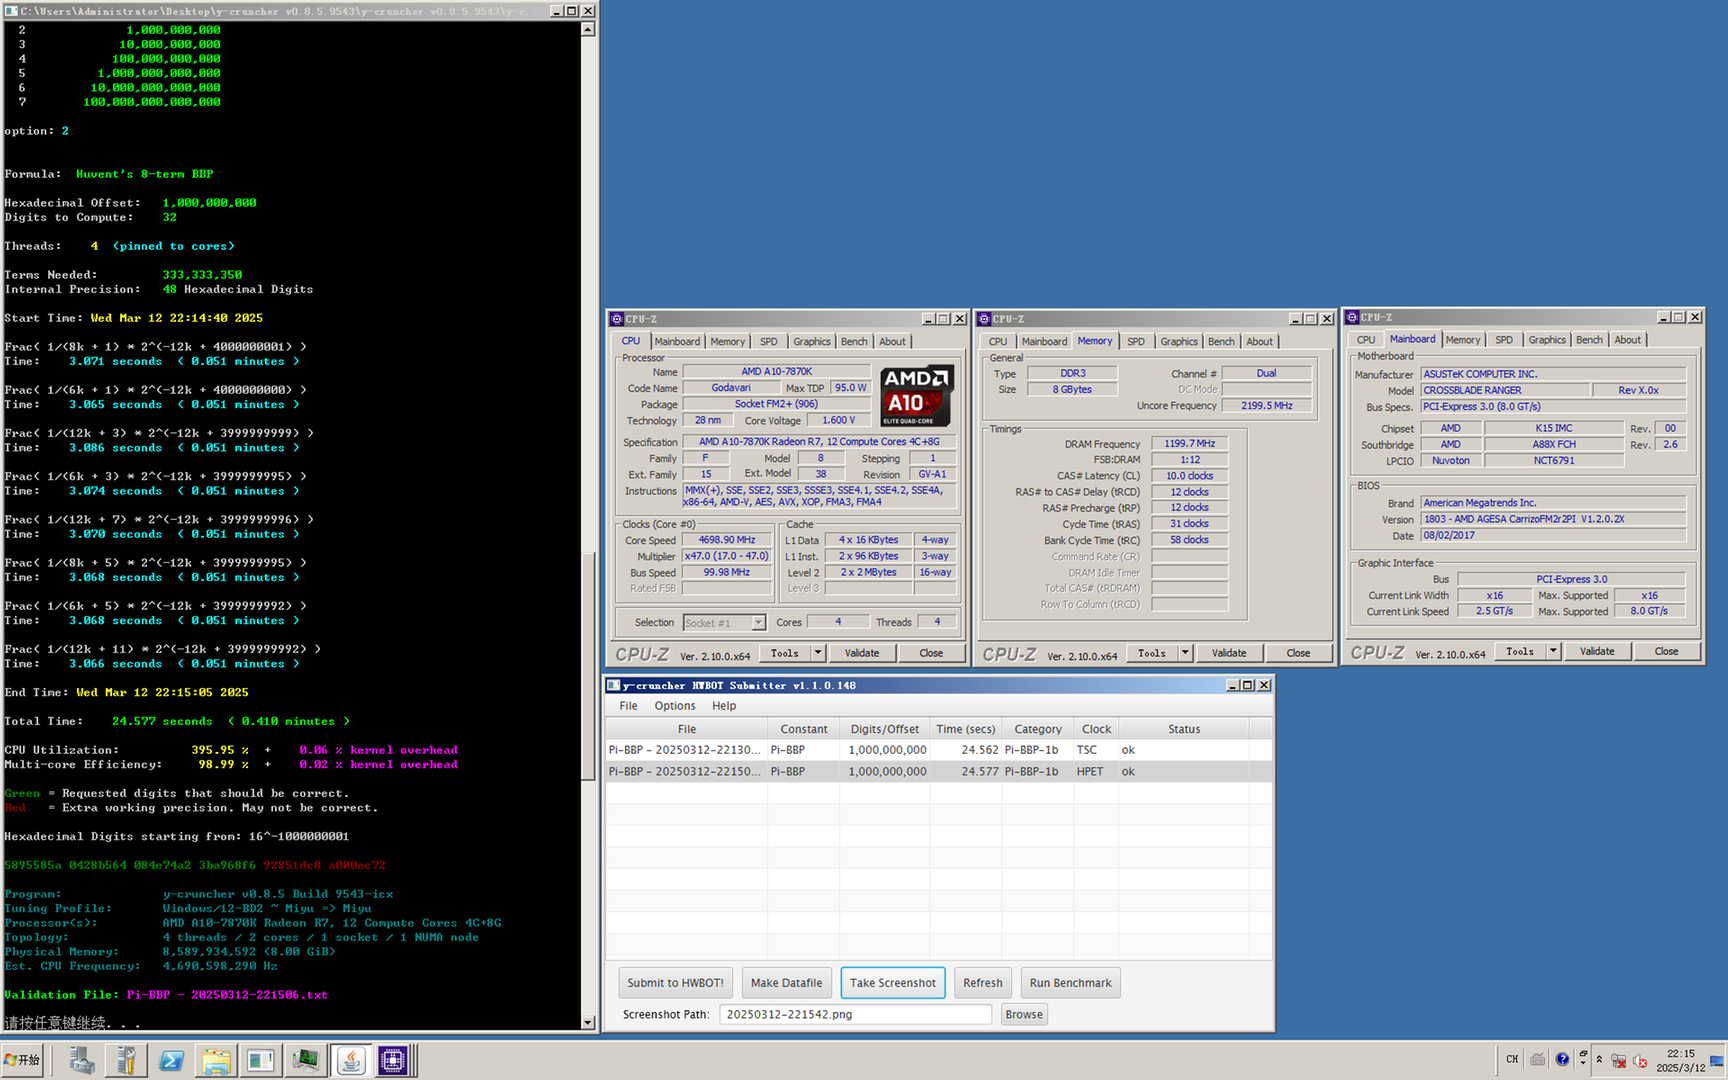Click console scrollbar up arrow
This screenshot has width=1728, height=1080.
coord(588,29)
